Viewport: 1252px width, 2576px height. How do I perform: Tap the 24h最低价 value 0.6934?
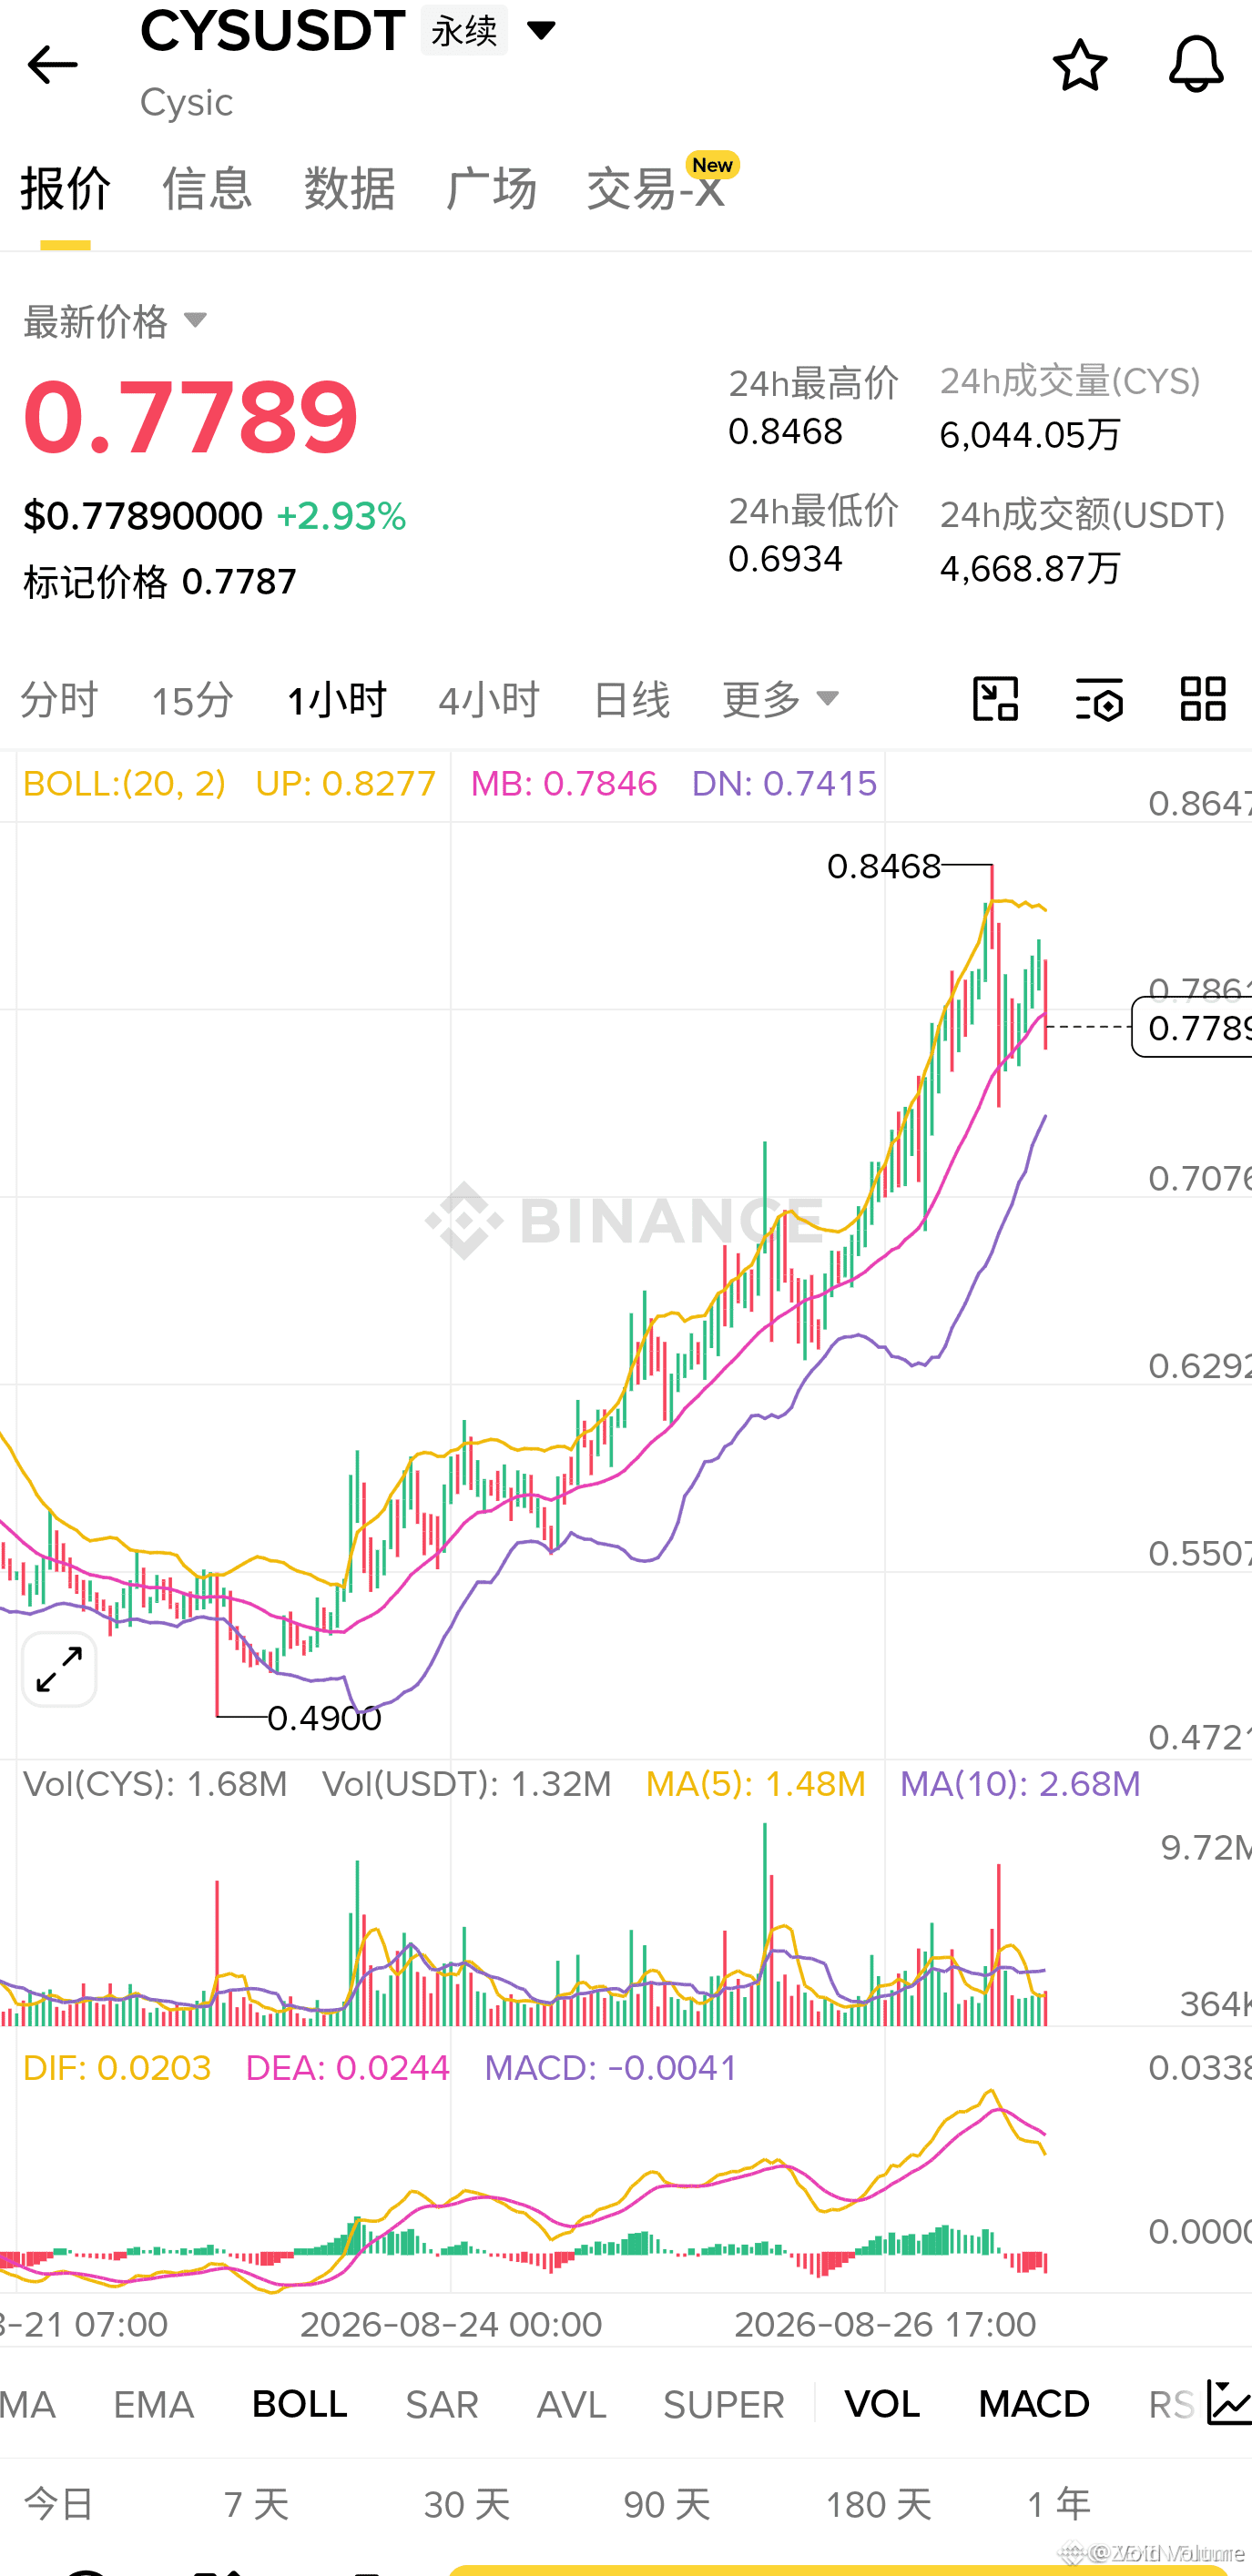point(785,559)
